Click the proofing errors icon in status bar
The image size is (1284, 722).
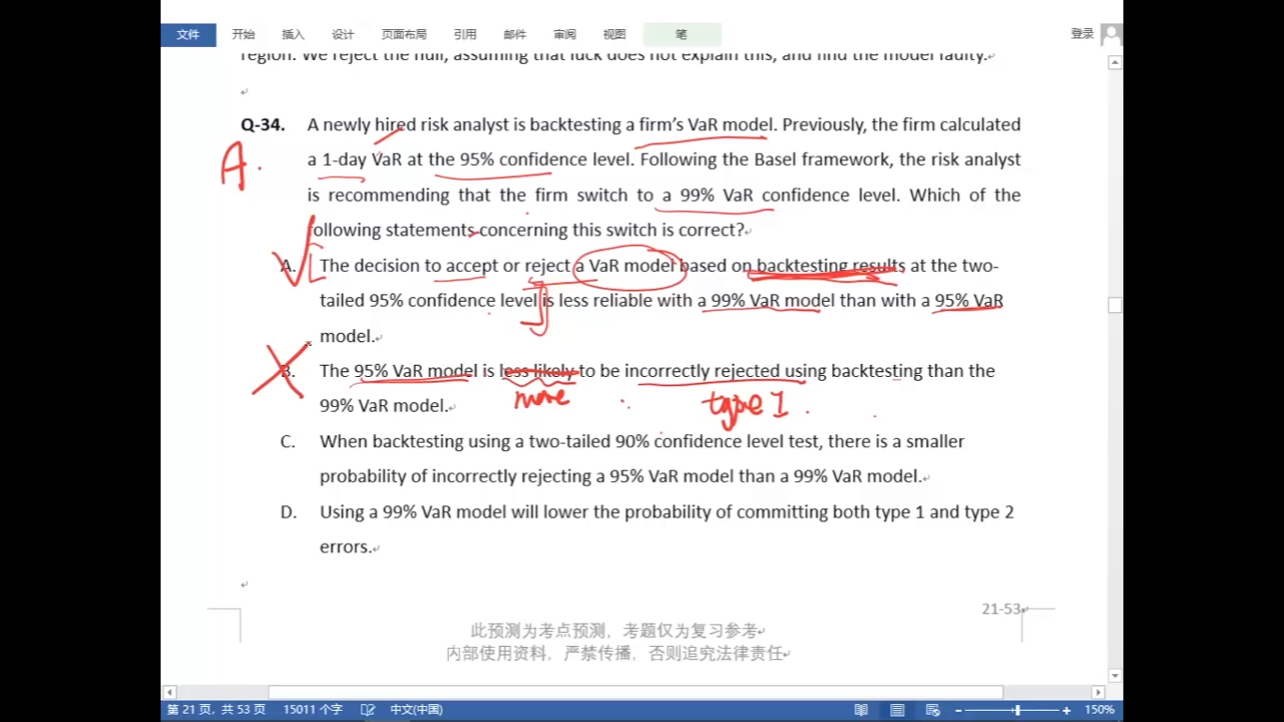368,710
